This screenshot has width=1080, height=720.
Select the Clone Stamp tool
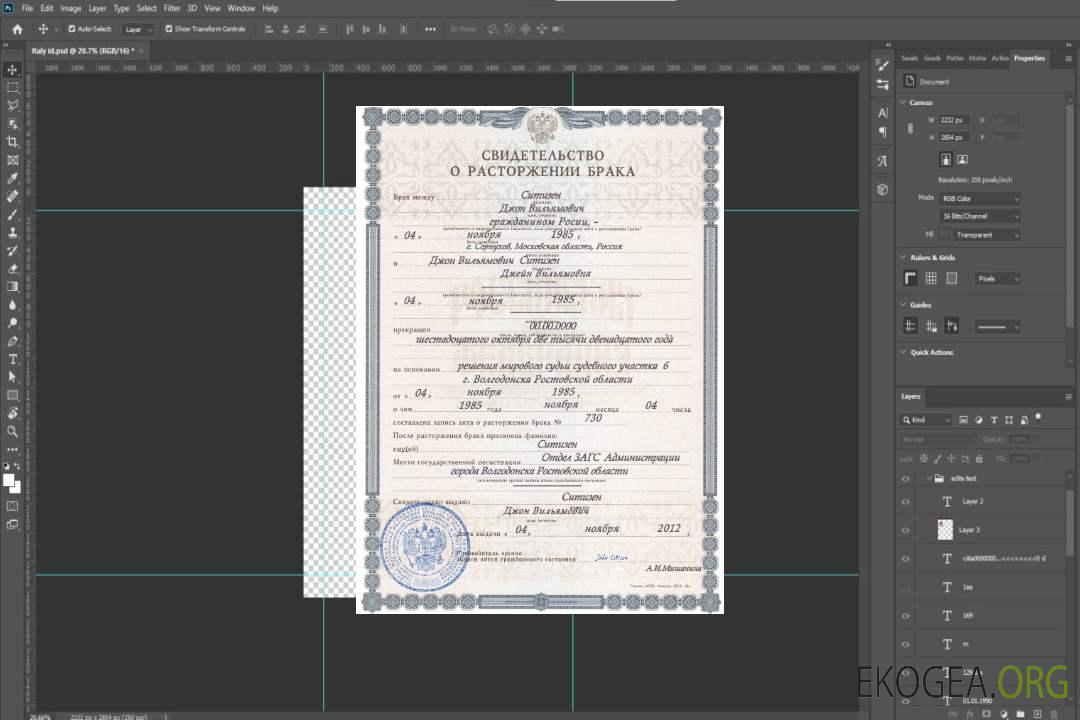12,233
